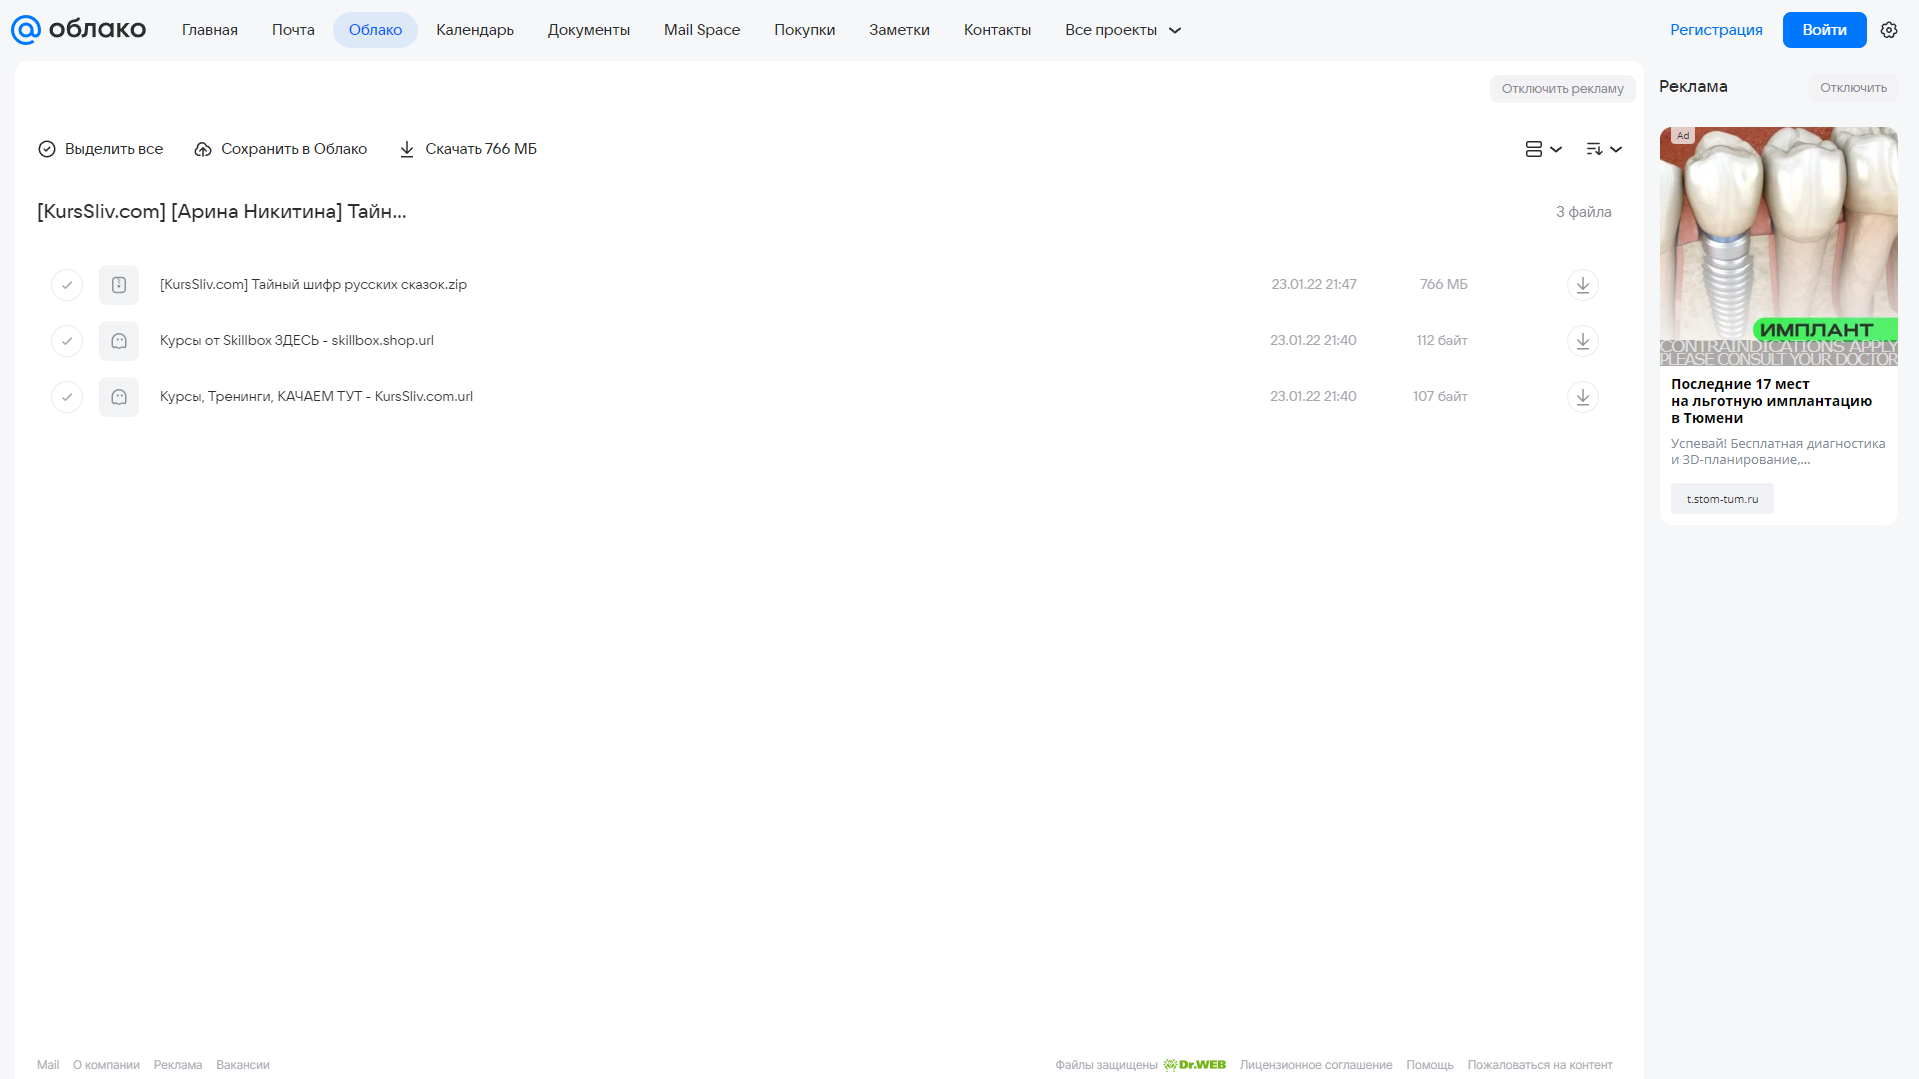
Task: Click Сохранить в Облако
Action: 281,149
